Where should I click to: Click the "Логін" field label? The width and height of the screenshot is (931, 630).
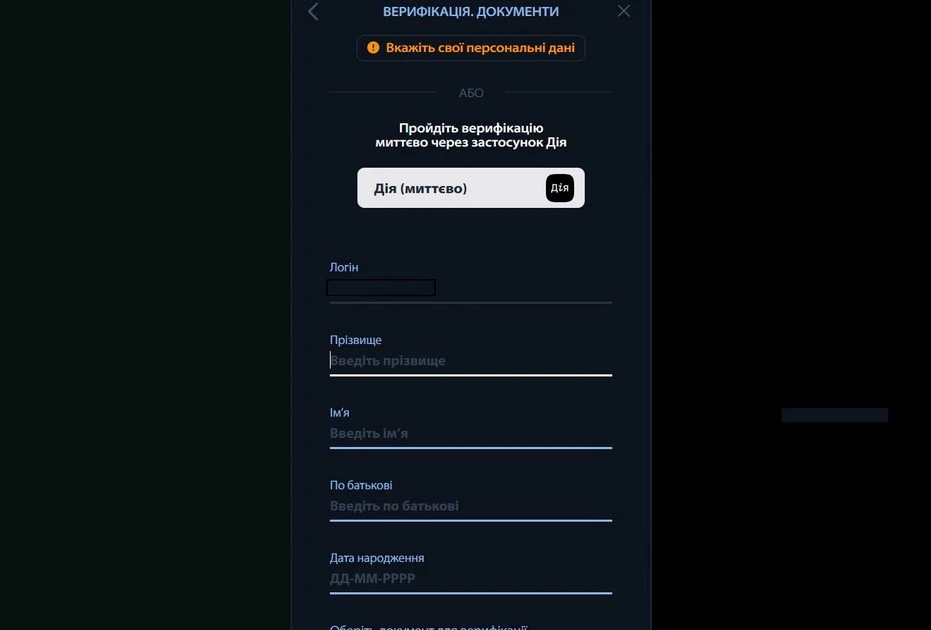344,268
